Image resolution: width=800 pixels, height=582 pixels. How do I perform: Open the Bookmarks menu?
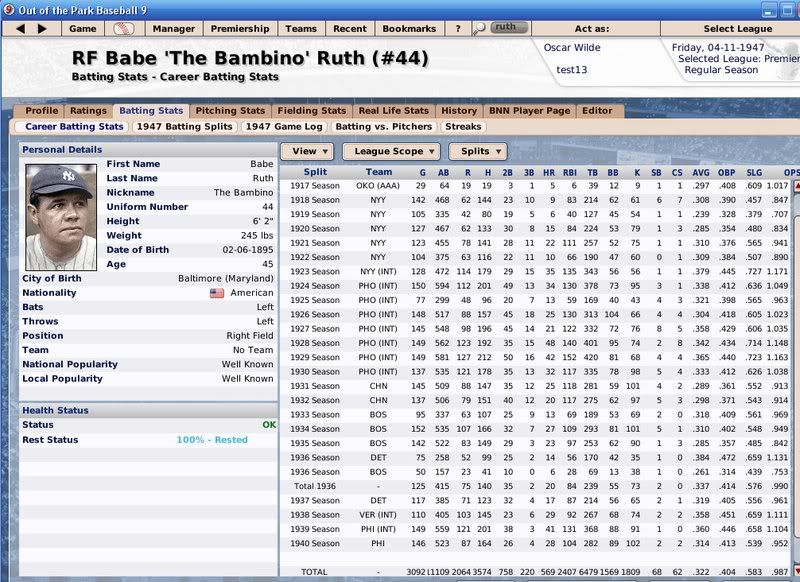click(x=409, y=28)
